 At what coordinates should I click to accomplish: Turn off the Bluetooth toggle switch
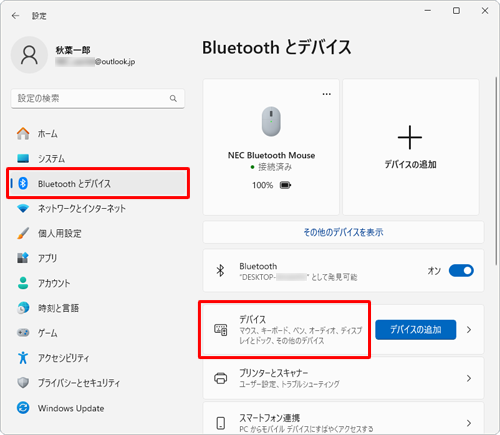461,271
